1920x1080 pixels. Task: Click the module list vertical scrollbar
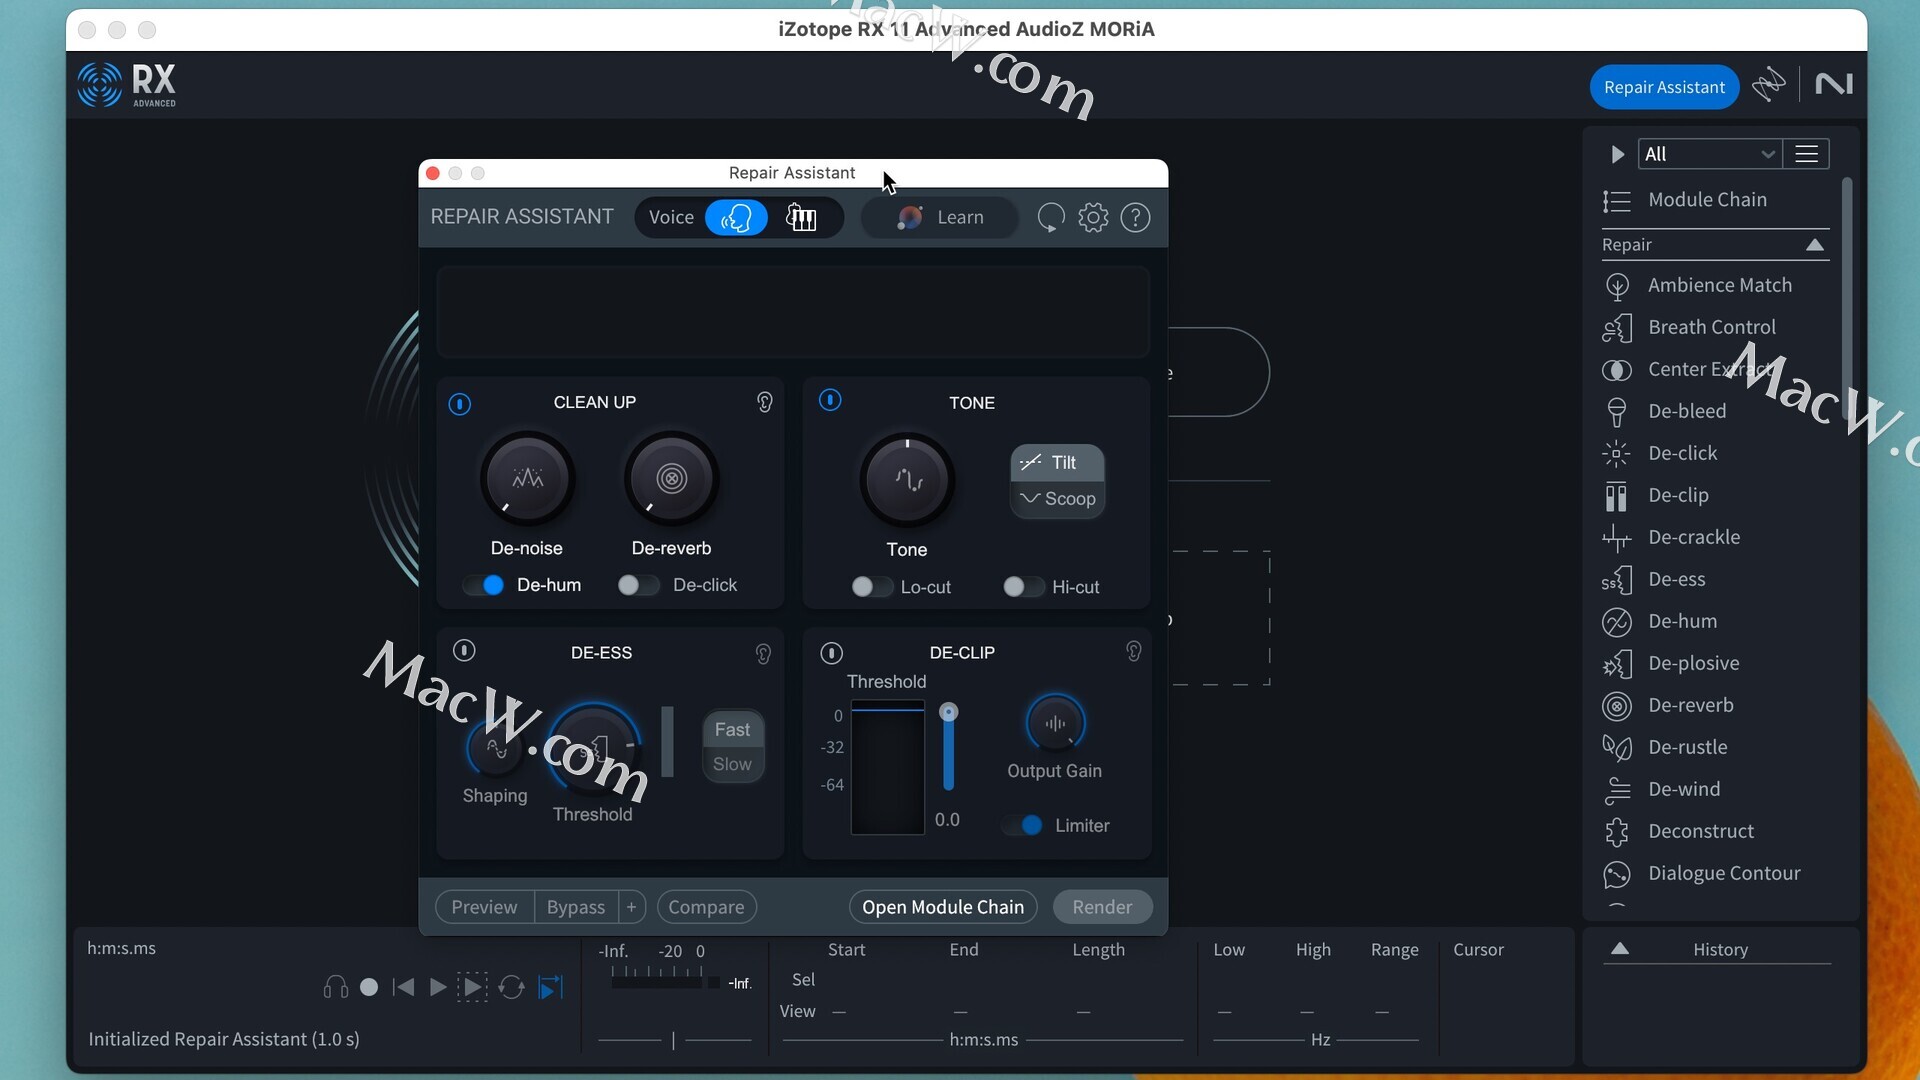1846,300
